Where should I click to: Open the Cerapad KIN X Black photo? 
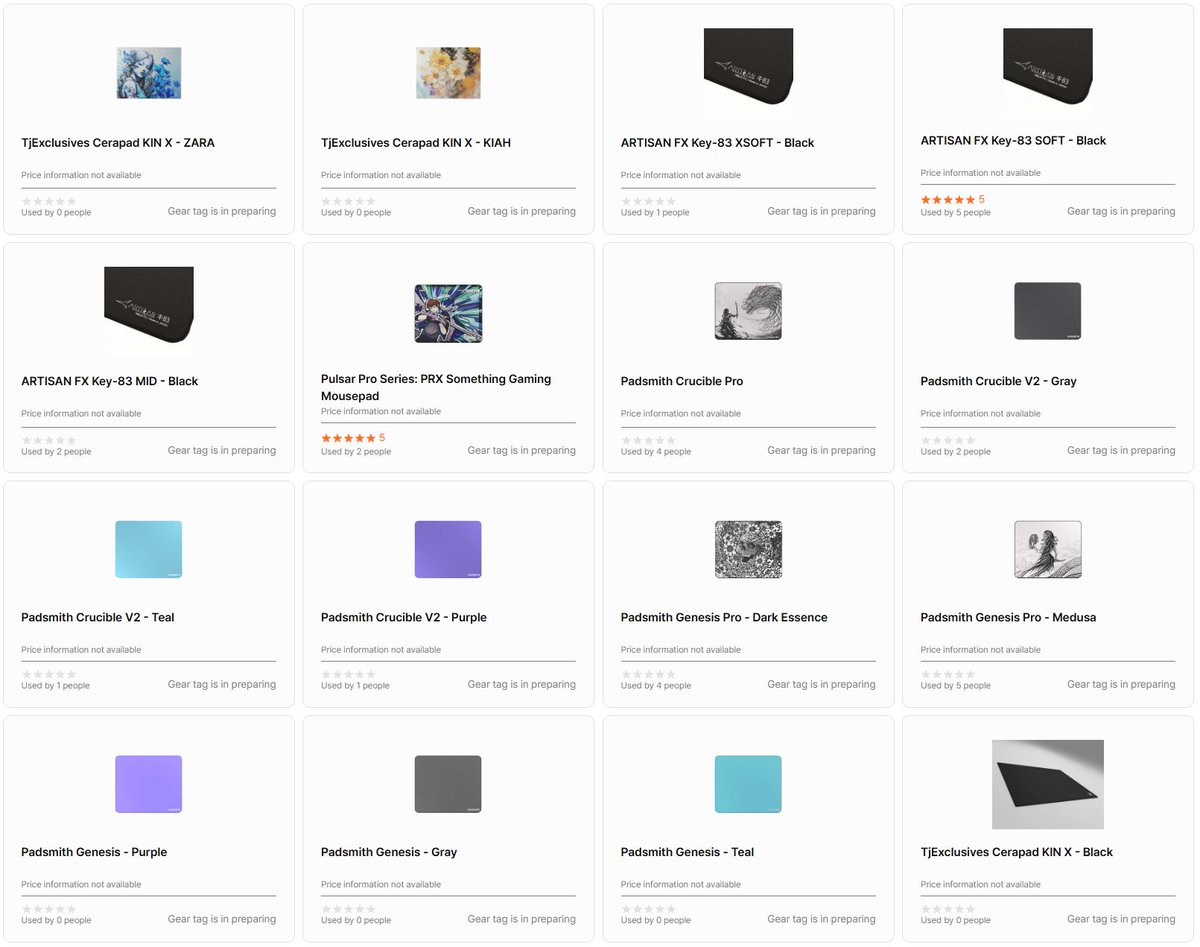pyautogui.click(x=1048, y=784)
